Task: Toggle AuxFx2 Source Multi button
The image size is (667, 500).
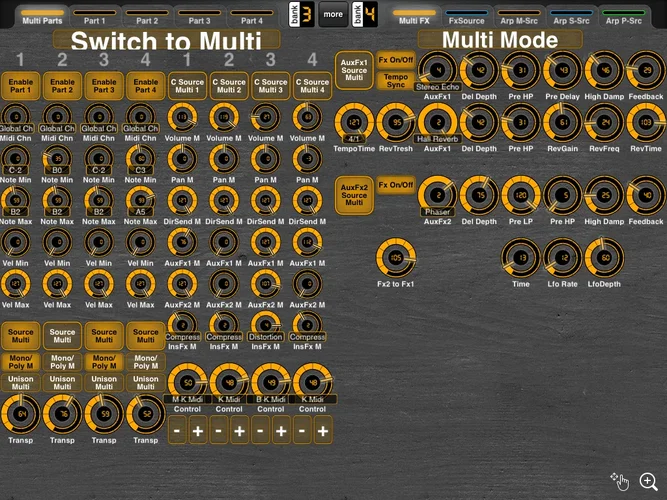Action: pos(354,195)
